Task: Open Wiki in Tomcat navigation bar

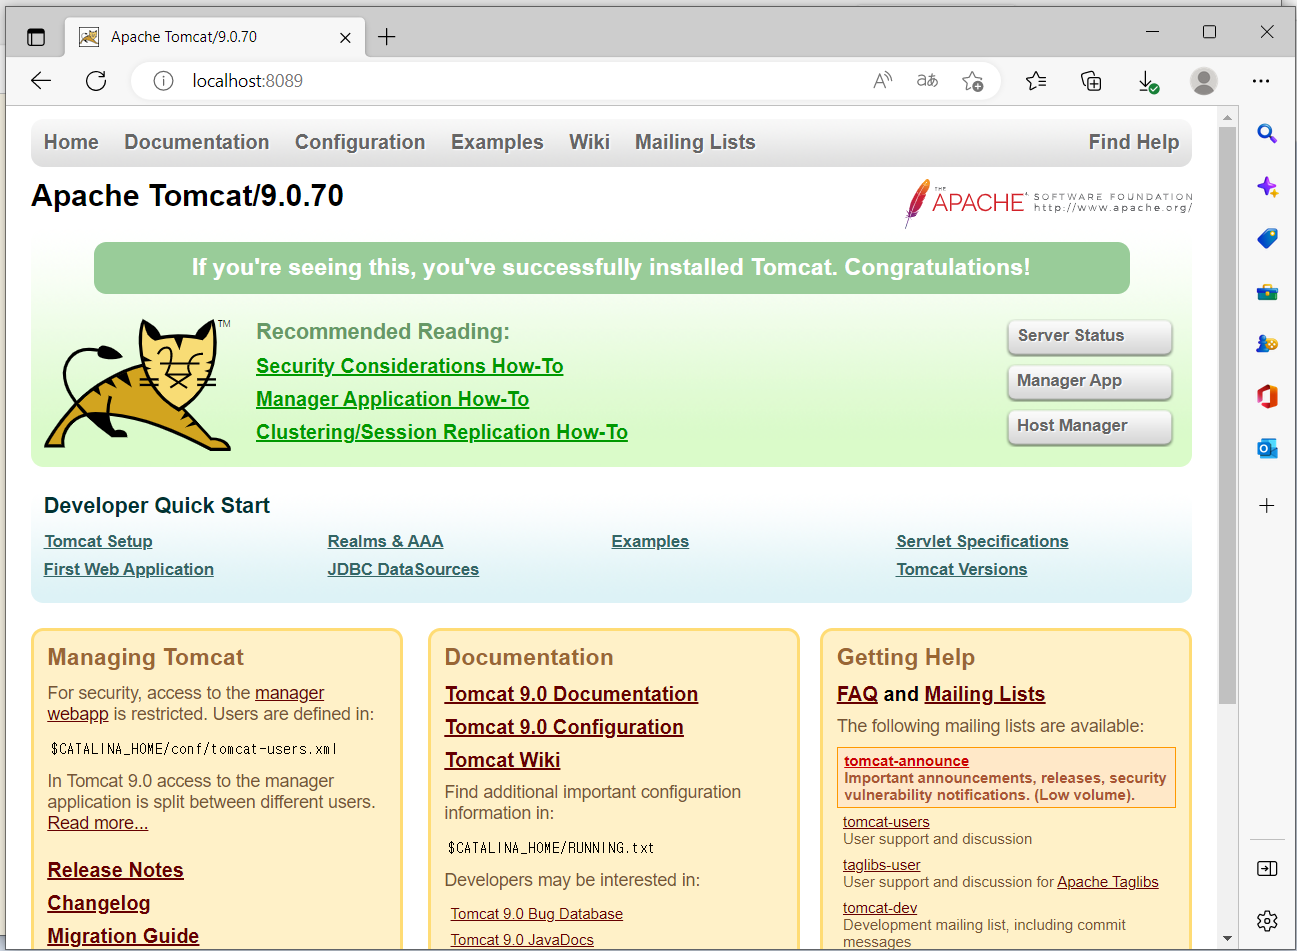Action: point(589,142)
